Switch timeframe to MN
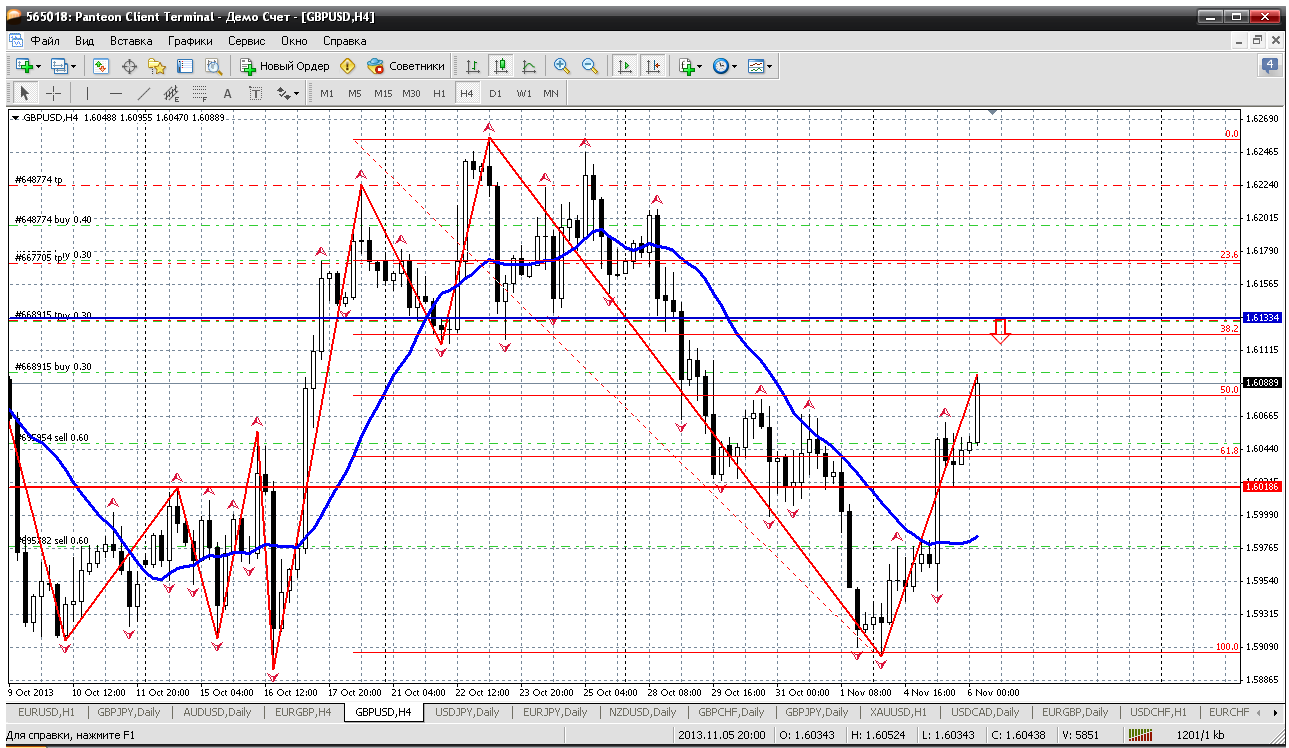The height and width of the screenshot is (748, 1289). pyautogui.click(x=551, y=93)
